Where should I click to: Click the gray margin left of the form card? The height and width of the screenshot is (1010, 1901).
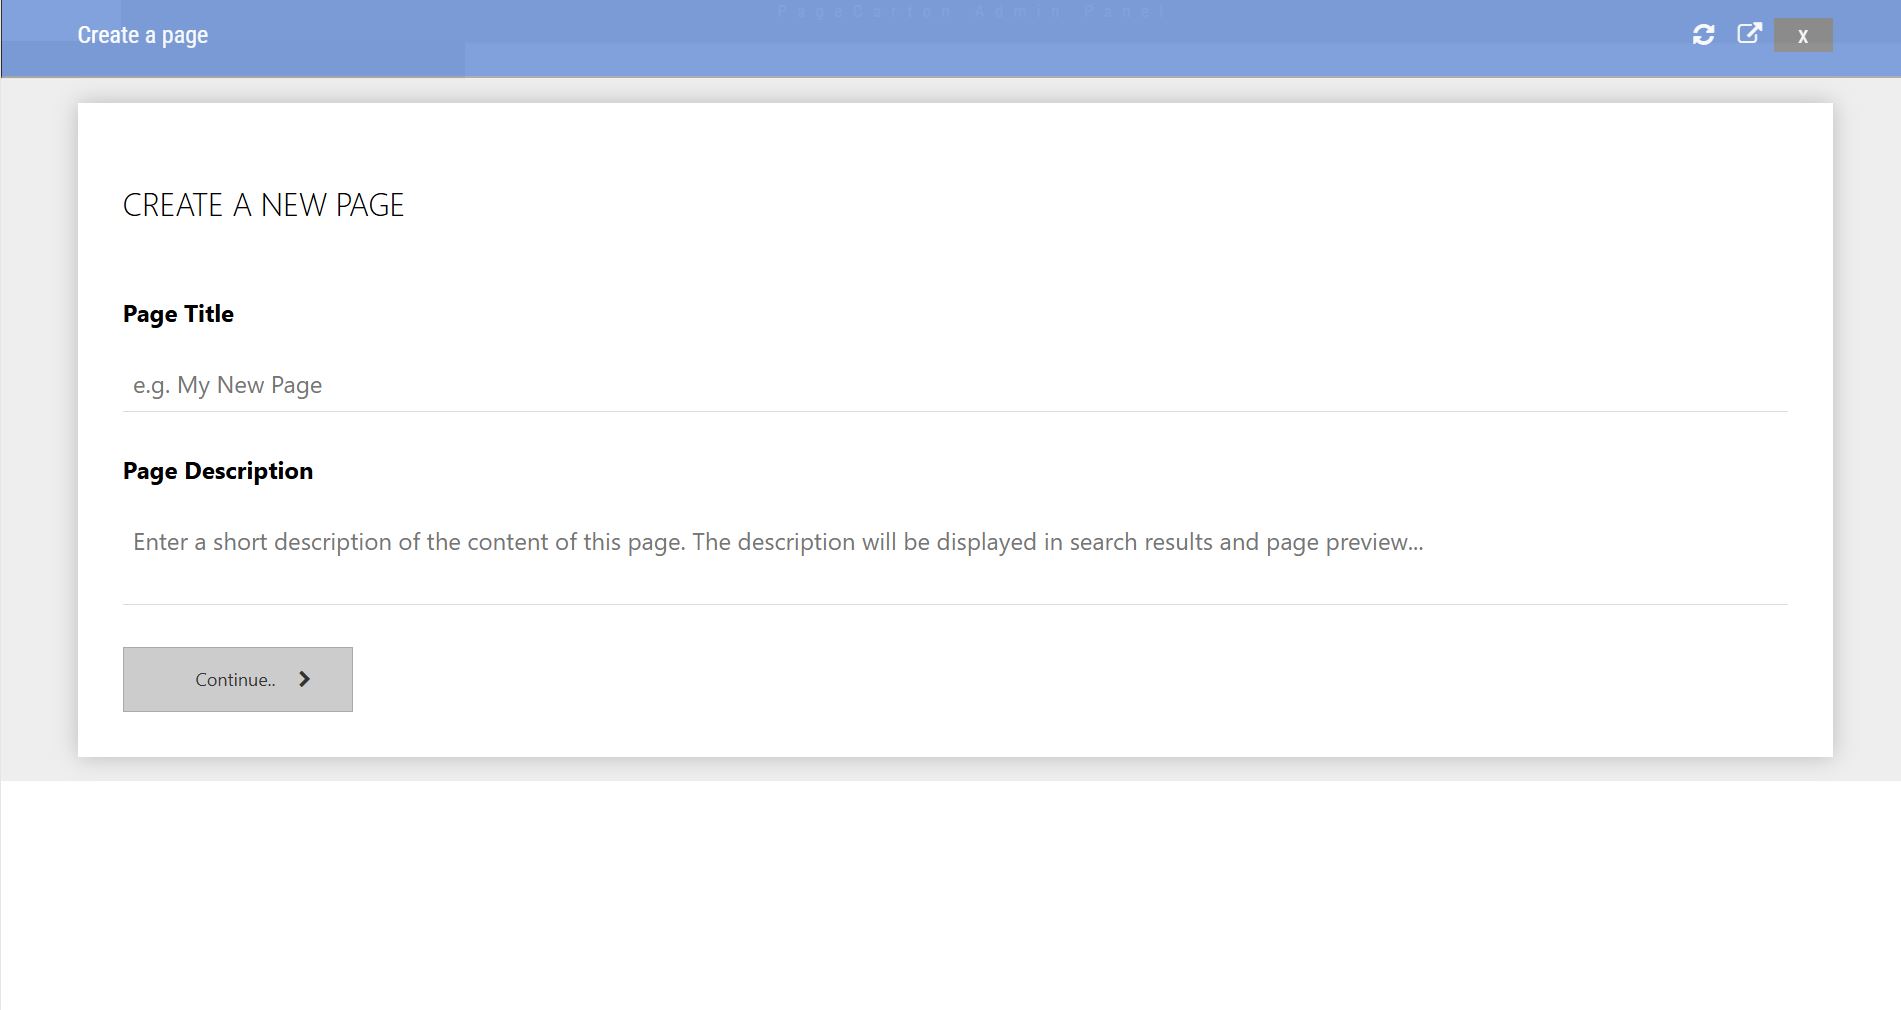(39, 430)
